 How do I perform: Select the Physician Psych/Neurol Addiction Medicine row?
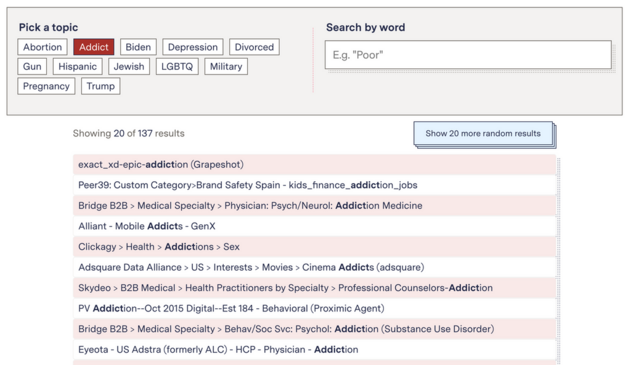(314, 206)
